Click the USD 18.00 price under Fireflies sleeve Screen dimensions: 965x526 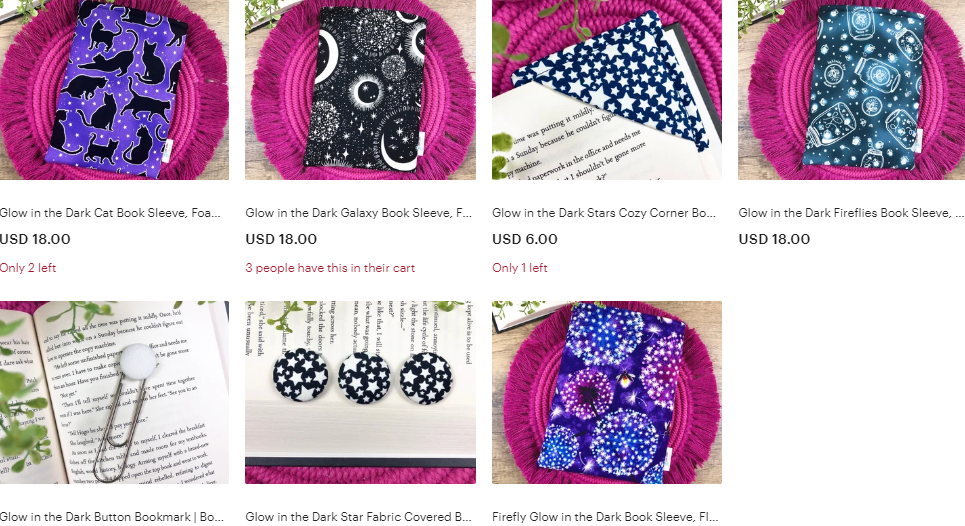774,239
